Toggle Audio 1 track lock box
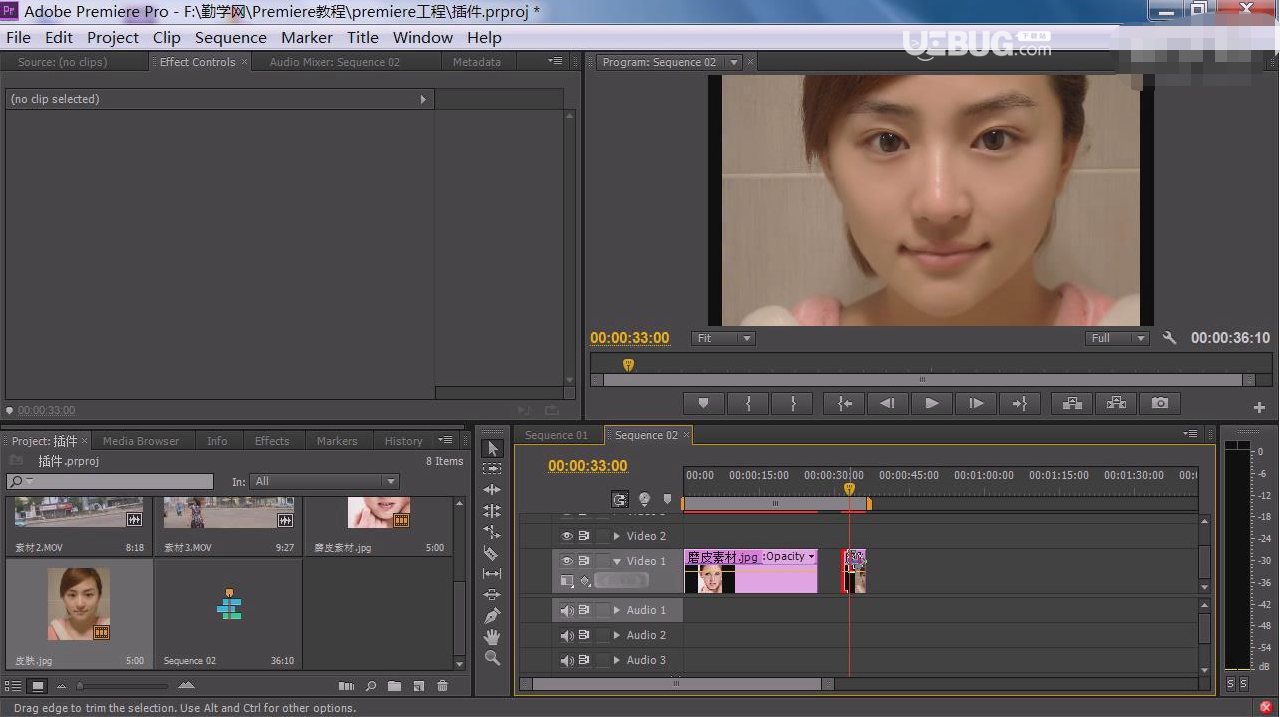The image size is (1280, 717). 602,610
